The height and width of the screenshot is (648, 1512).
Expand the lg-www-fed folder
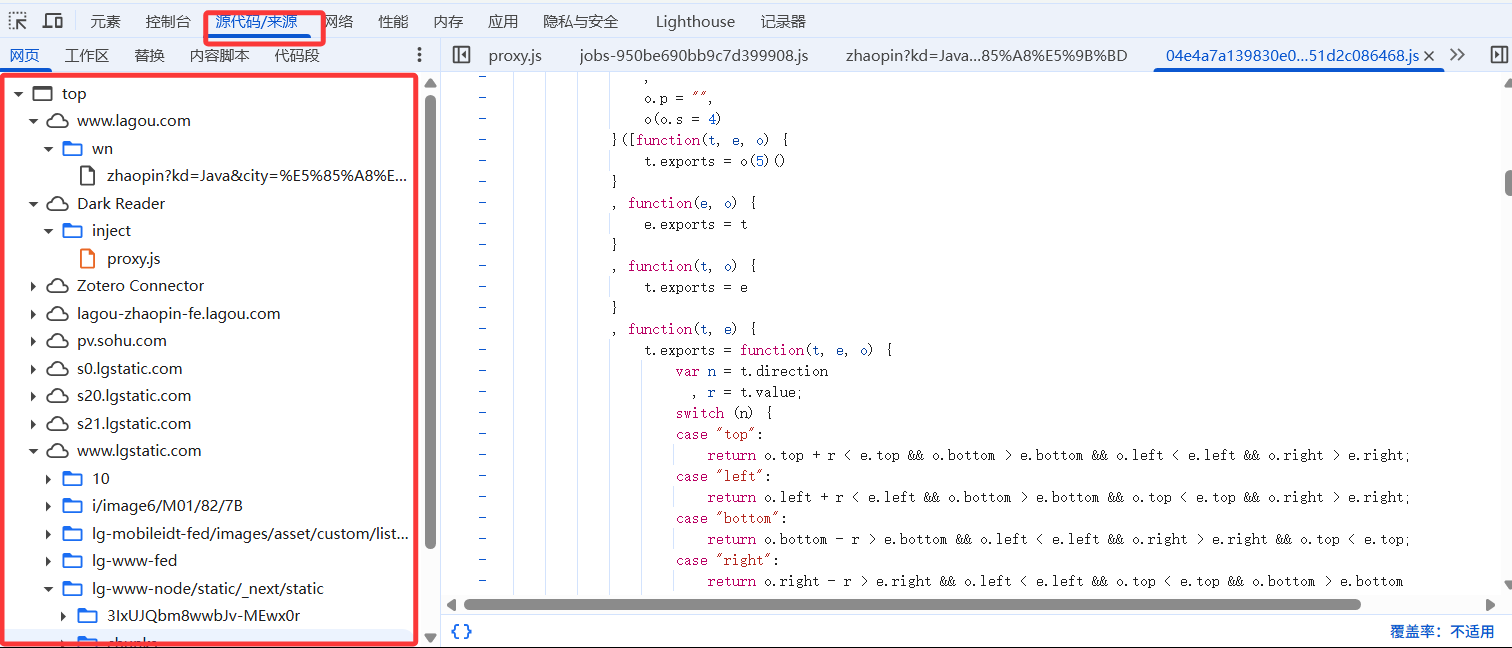(48, 561)
